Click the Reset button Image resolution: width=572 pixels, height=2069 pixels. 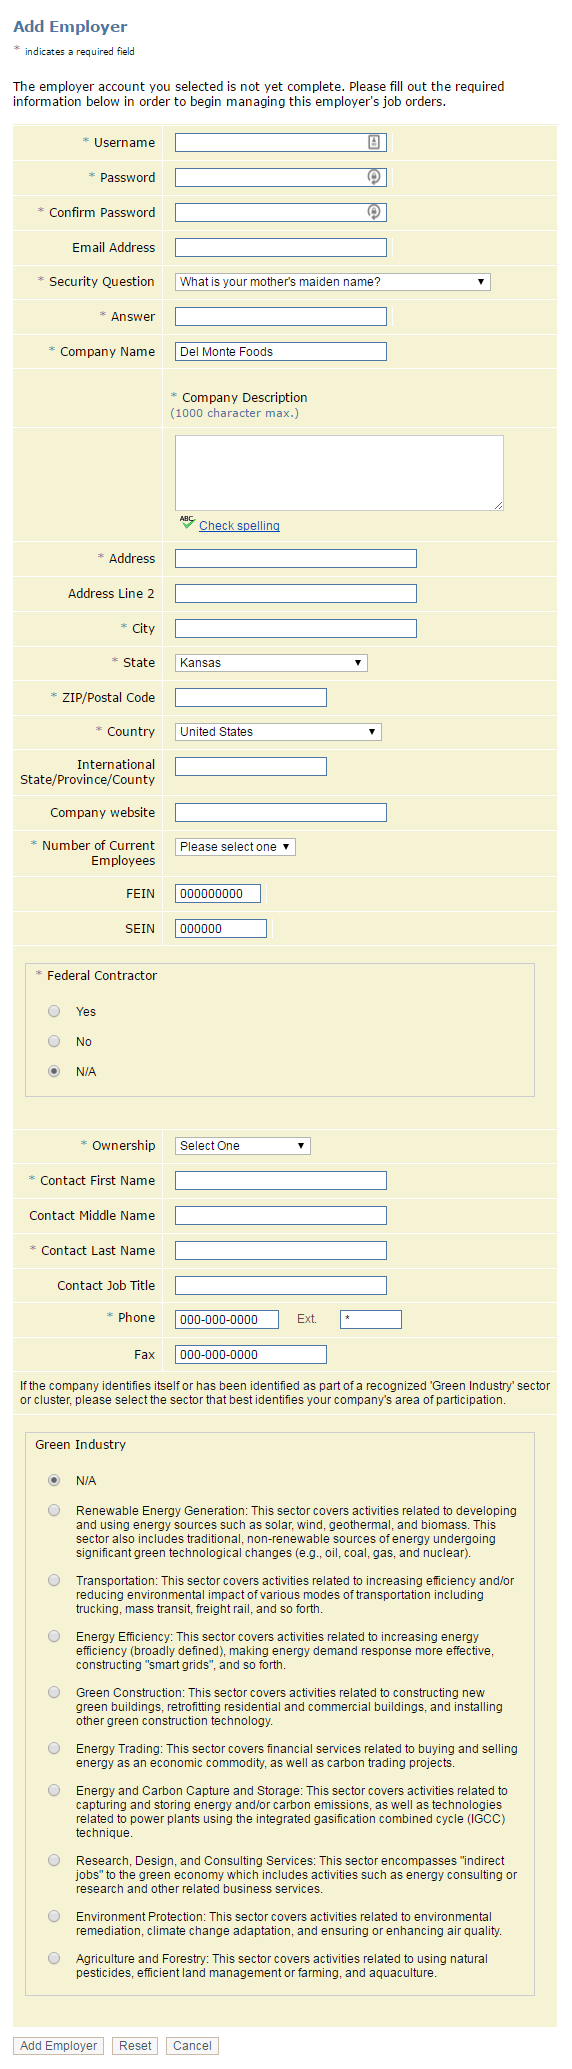point(135,2046)
